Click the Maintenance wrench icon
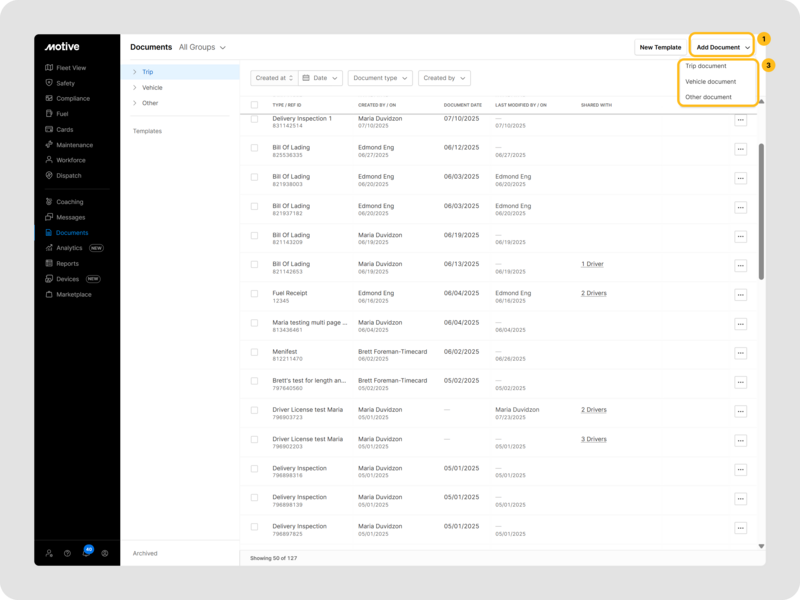The image size is (800, 600). coord(49,145)
